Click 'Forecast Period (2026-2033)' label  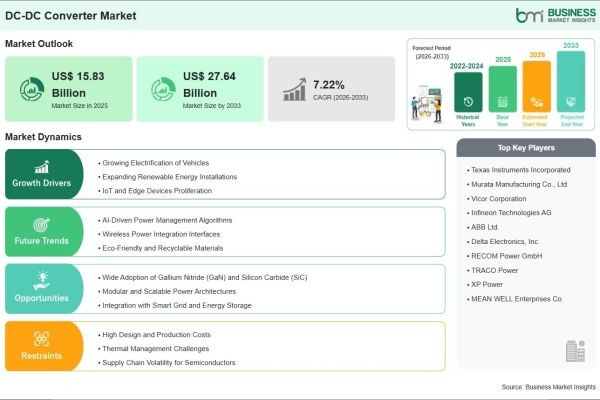tap(432, 52)
